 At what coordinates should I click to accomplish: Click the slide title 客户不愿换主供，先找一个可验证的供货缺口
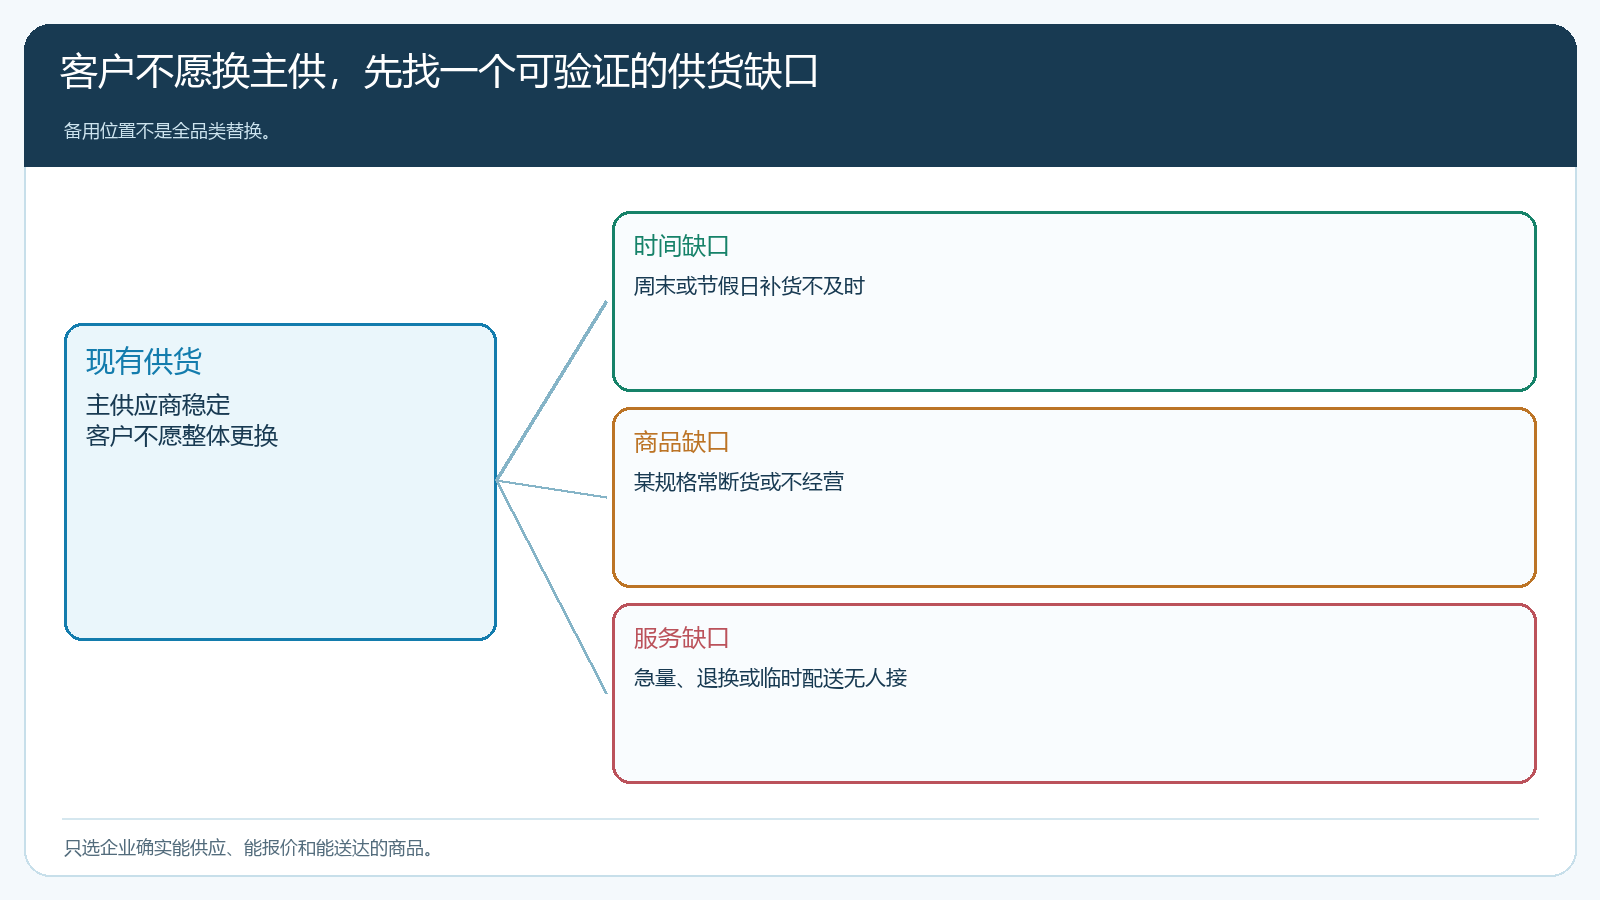click(439, 72)
